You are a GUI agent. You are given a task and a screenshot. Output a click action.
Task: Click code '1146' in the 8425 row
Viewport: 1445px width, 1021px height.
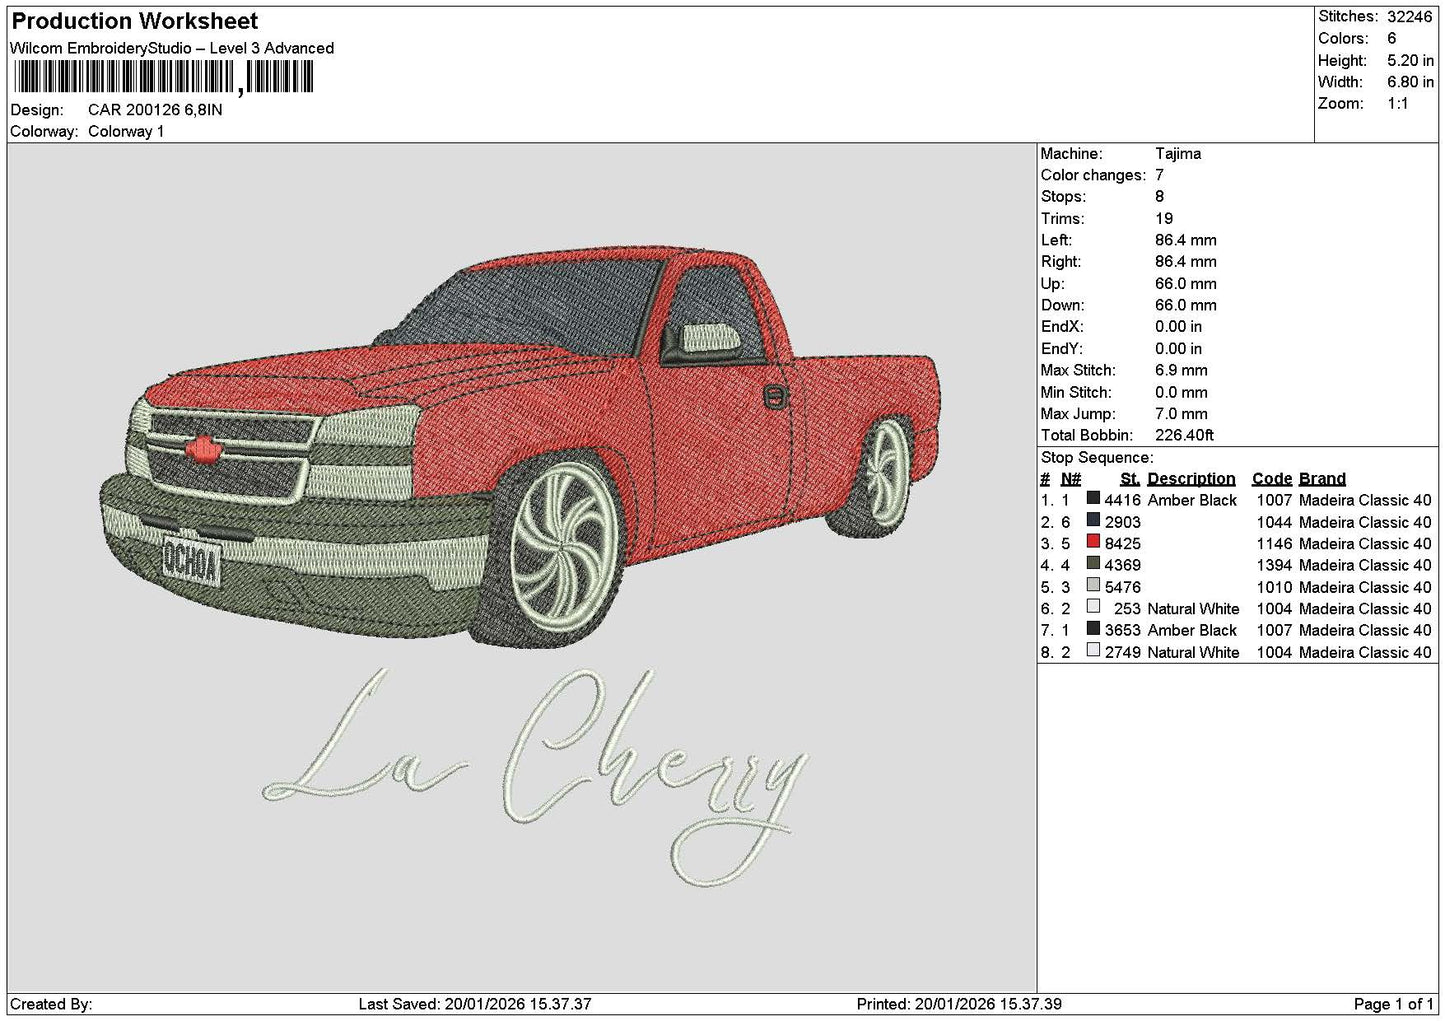1274,544
